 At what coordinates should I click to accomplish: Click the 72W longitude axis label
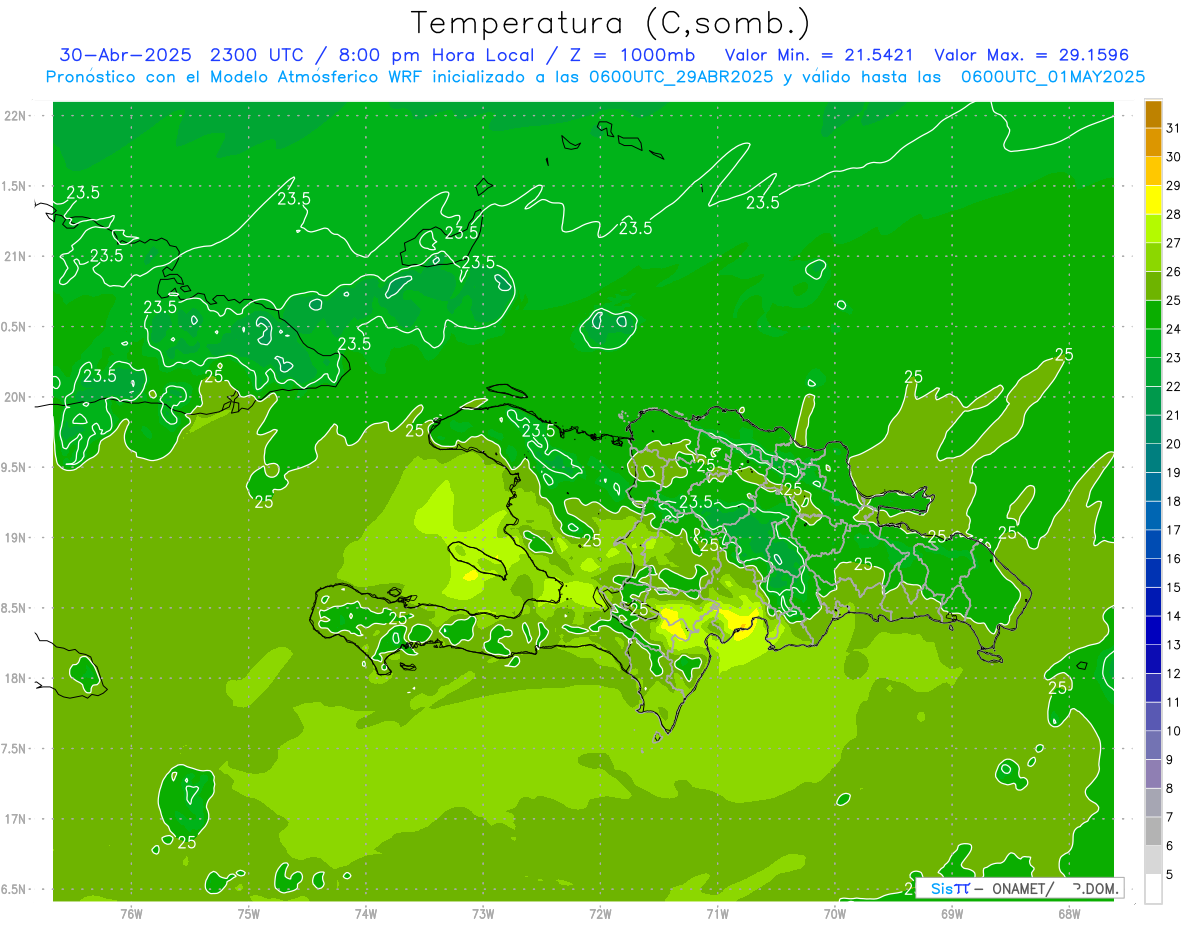point(600,914)
